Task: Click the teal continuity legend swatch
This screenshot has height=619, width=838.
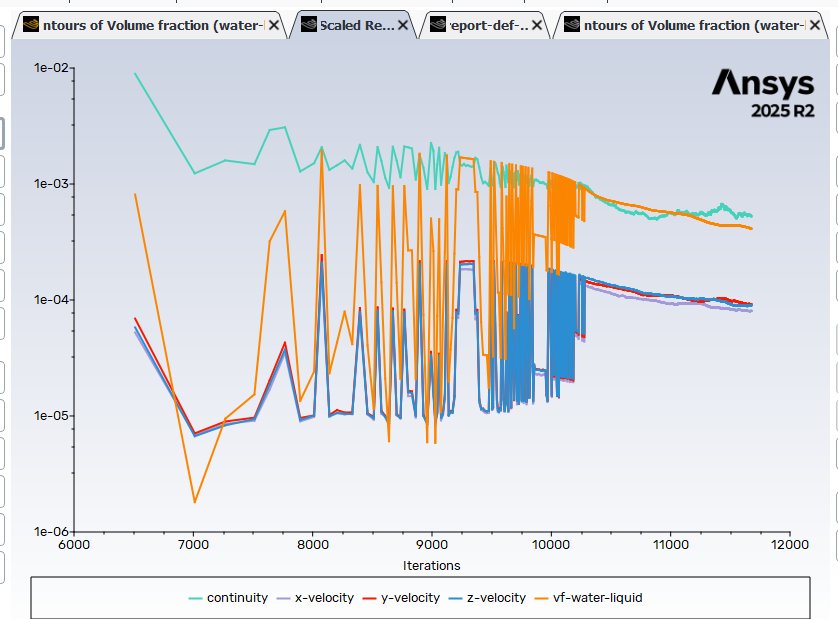Action: (x=195, y=598)
